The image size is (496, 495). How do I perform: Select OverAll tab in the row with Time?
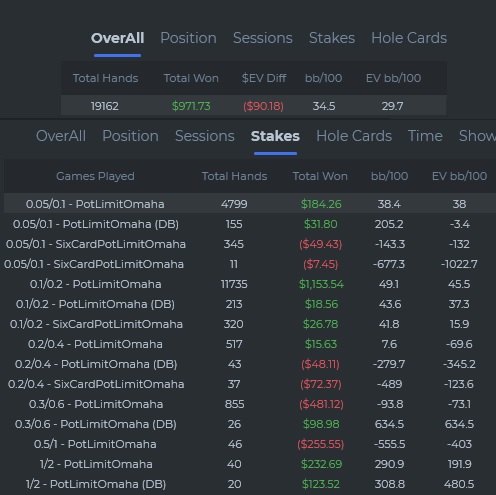coord(61,136)
